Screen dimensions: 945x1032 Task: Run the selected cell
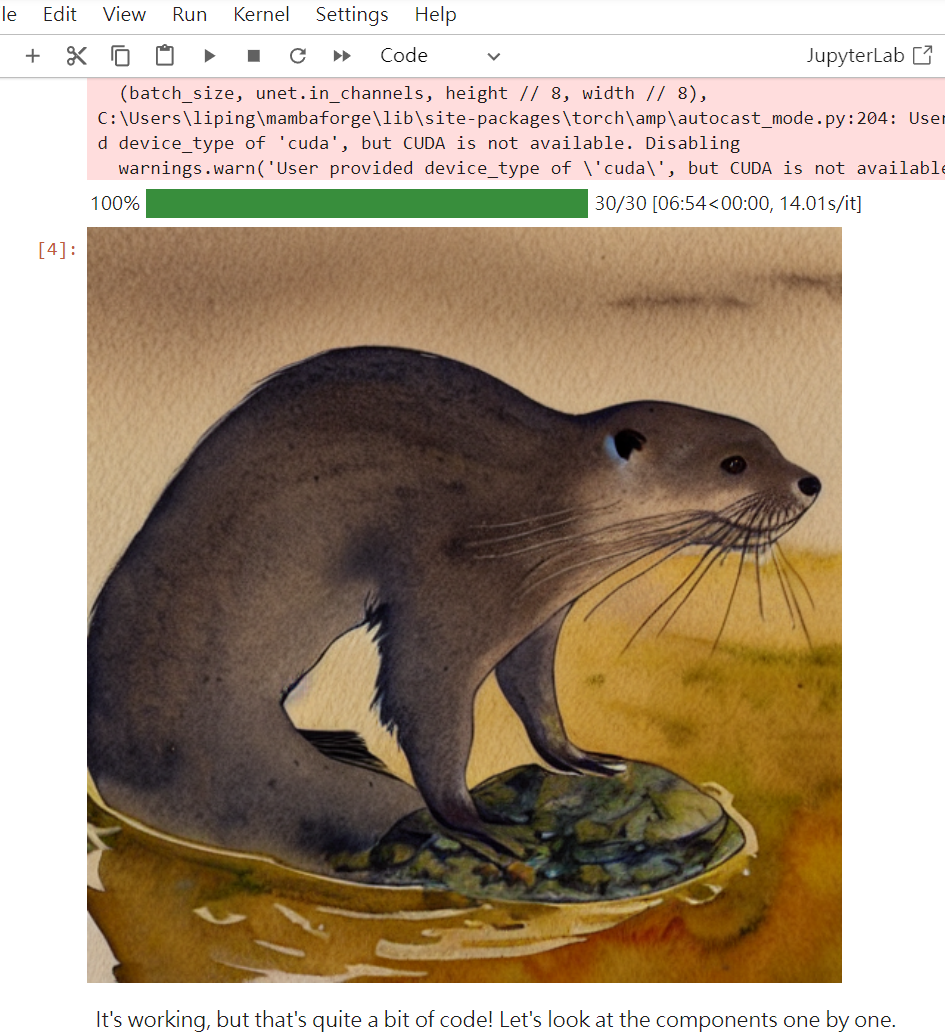point(209,56)
